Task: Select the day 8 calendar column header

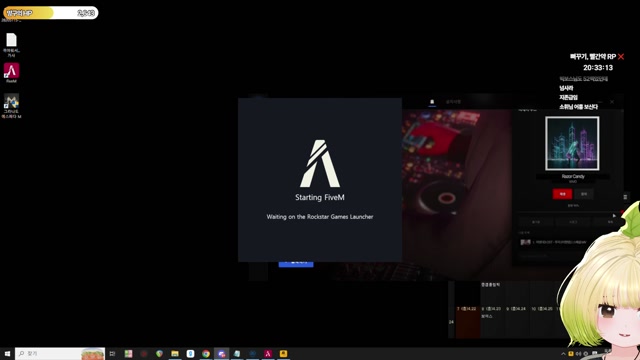Action: (491, 309)
